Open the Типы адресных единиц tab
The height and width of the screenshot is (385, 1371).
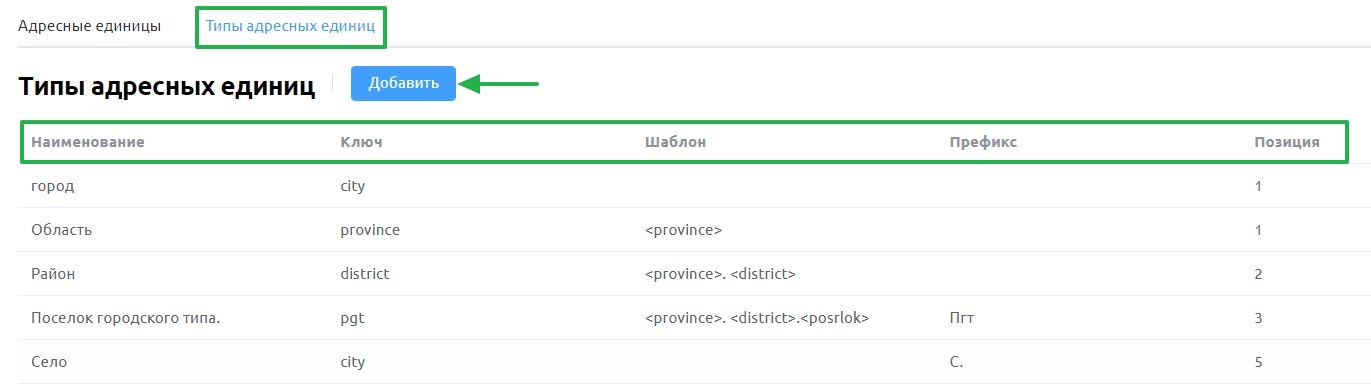point(290,26)
